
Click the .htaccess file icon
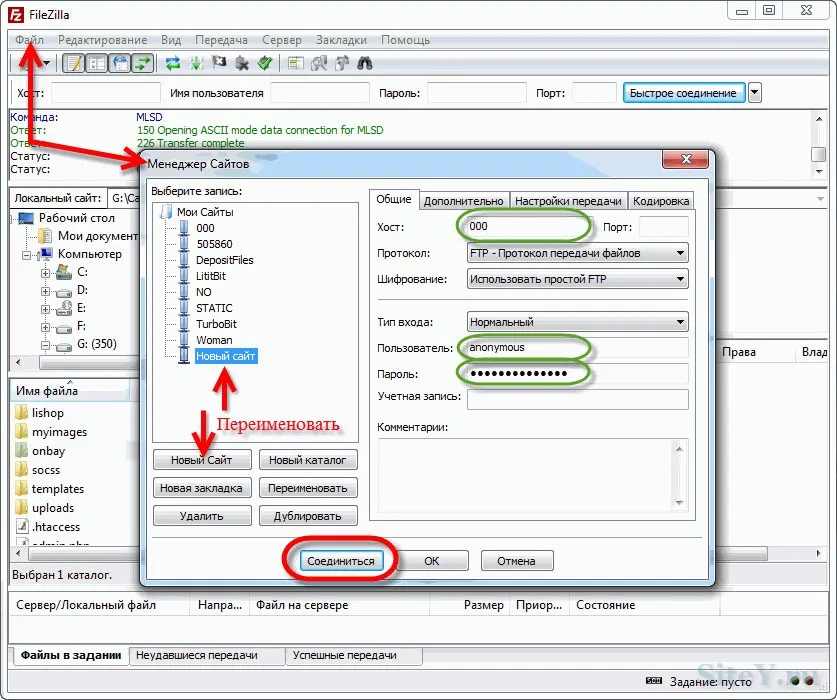22,526
